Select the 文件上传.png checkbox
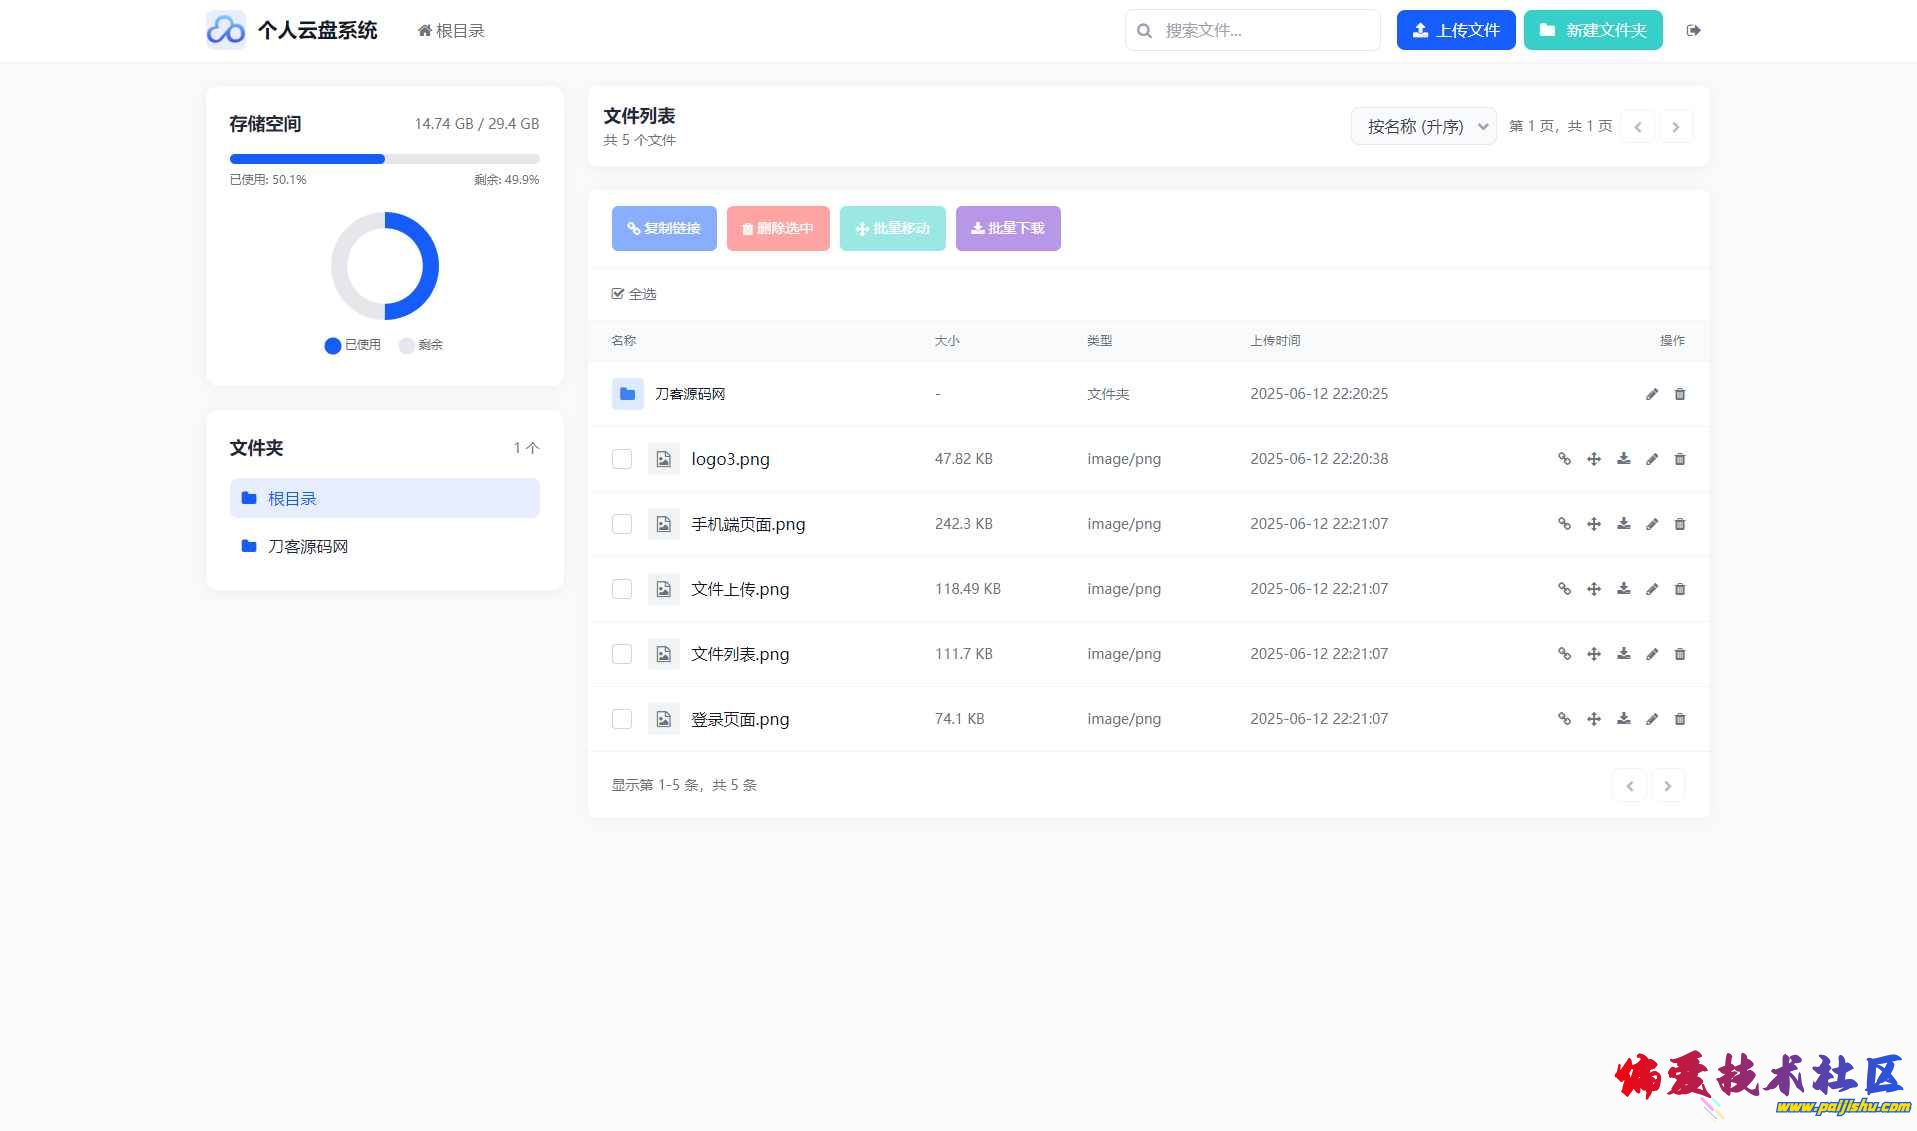Viewport: 1917px width, 1131px height. pos(622,589)
